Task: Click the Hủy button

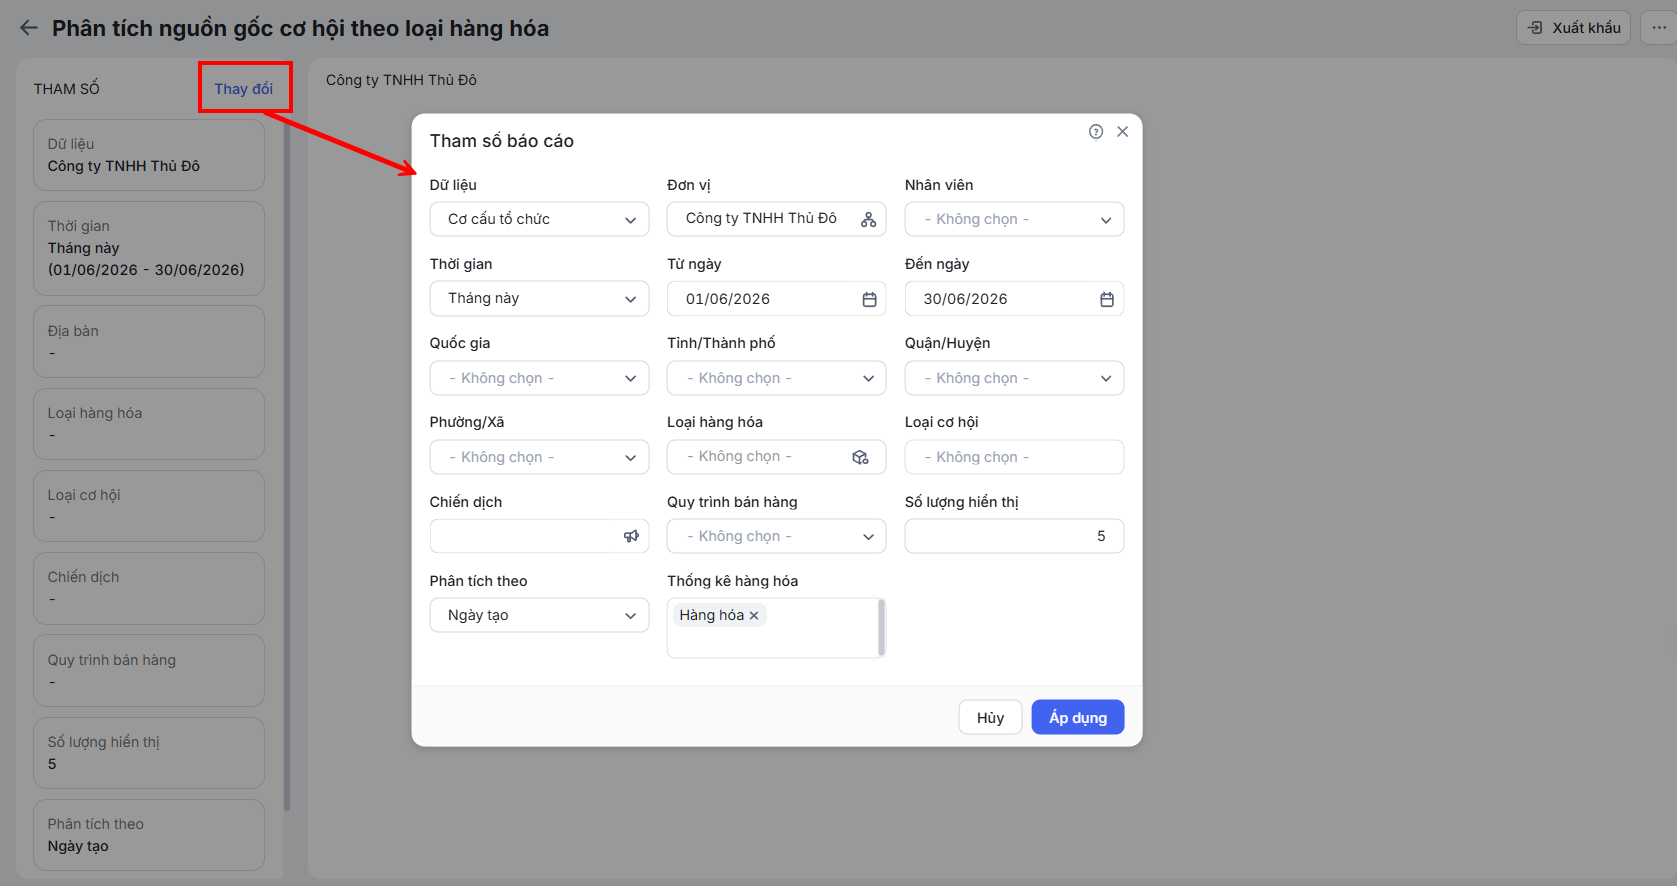Action: tap(990, 718)
